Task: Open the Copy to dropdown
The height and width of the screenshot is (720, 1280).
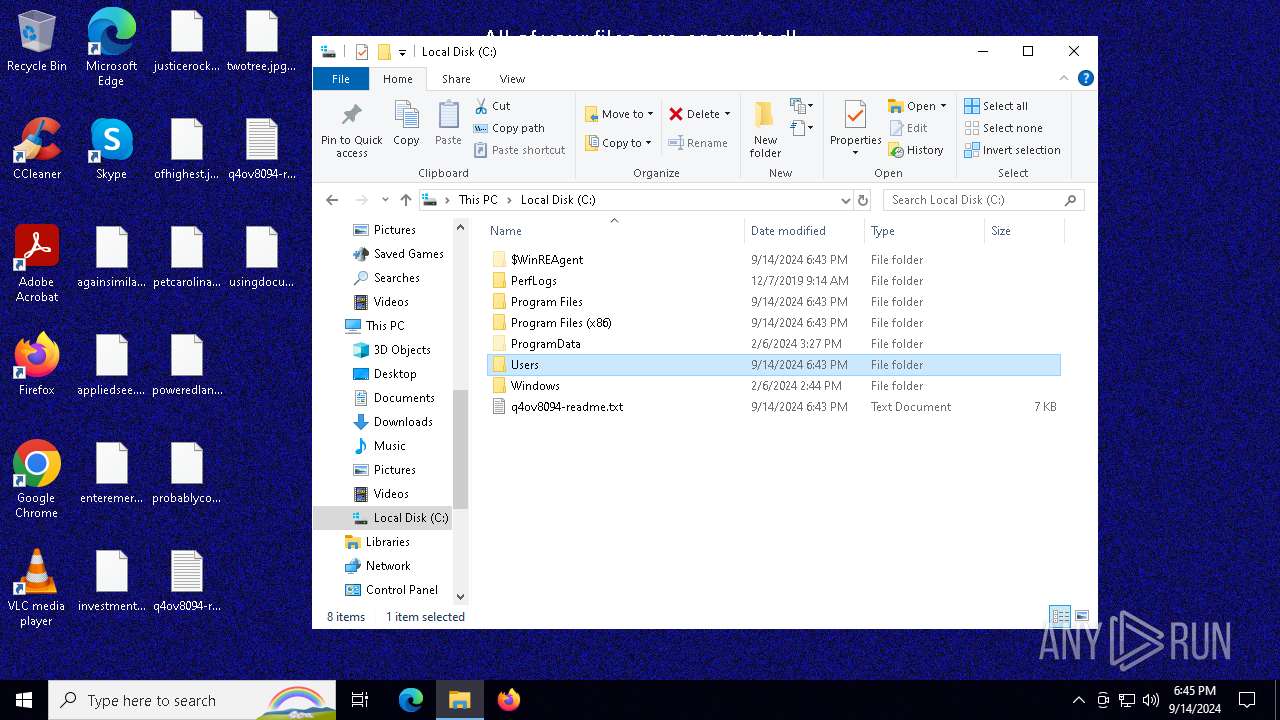Action: pyautogui.click(x=618, y=143)
